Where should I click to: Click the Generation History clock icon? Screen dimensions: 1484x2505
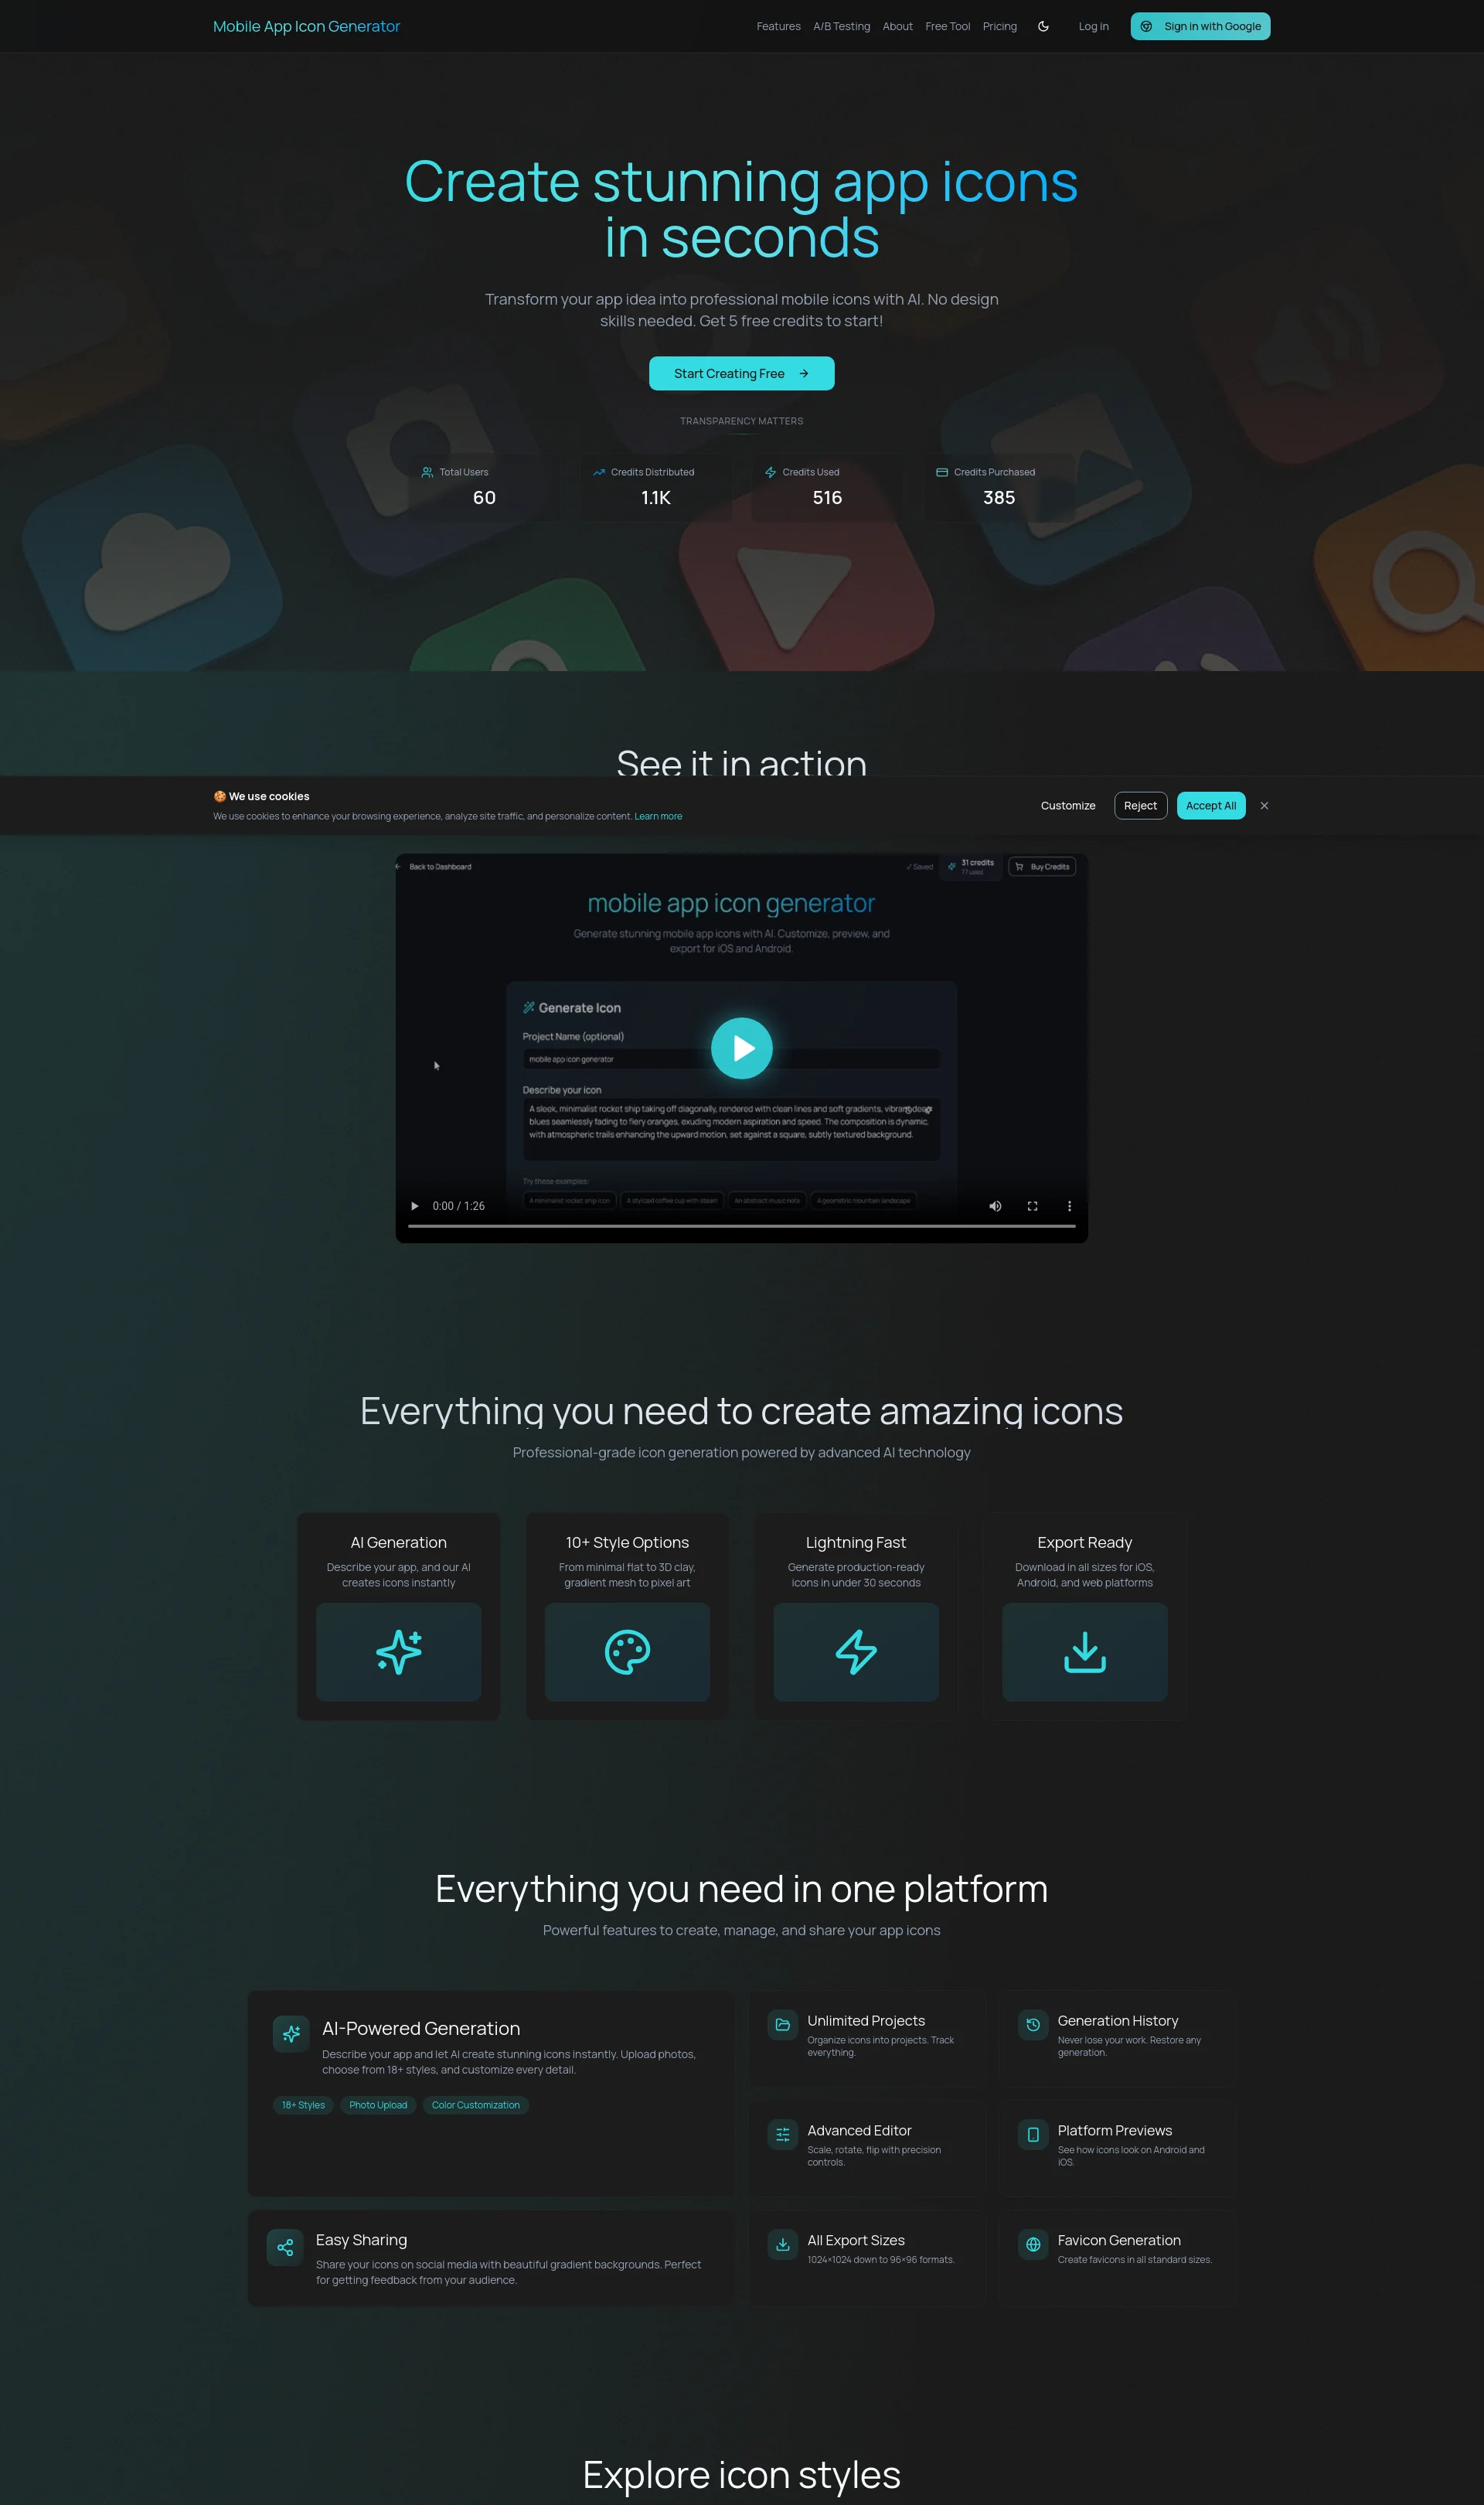1032,2025
